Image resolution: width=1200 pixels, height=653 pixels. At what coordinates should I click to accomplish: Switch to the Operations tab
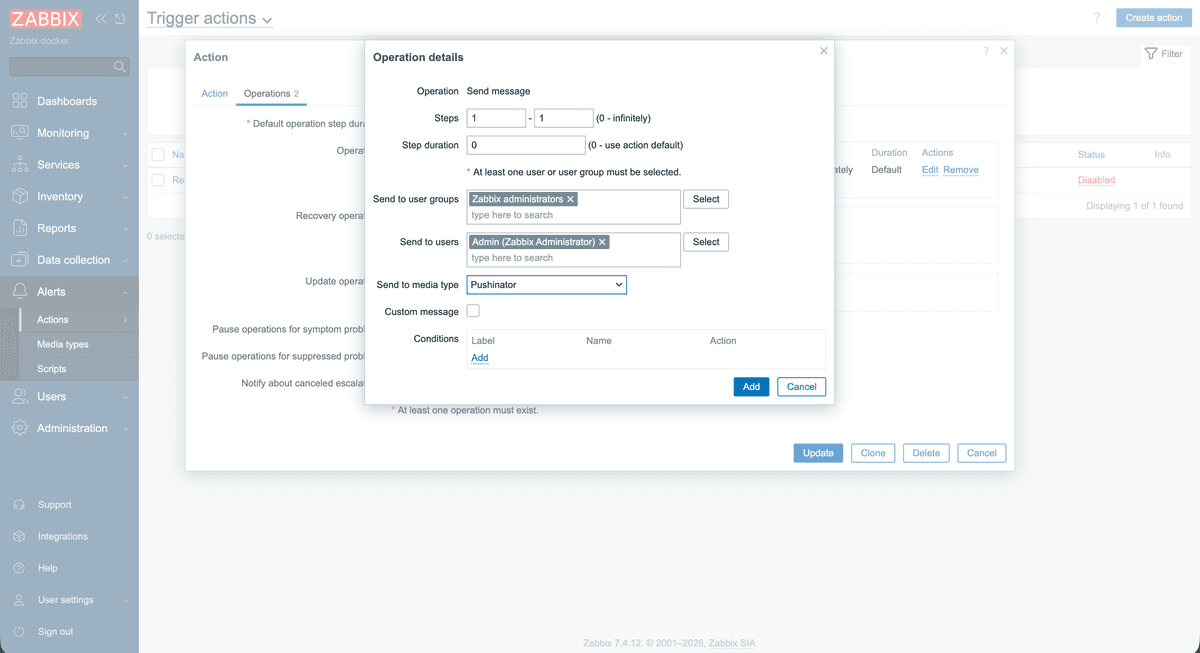point(272,93)
